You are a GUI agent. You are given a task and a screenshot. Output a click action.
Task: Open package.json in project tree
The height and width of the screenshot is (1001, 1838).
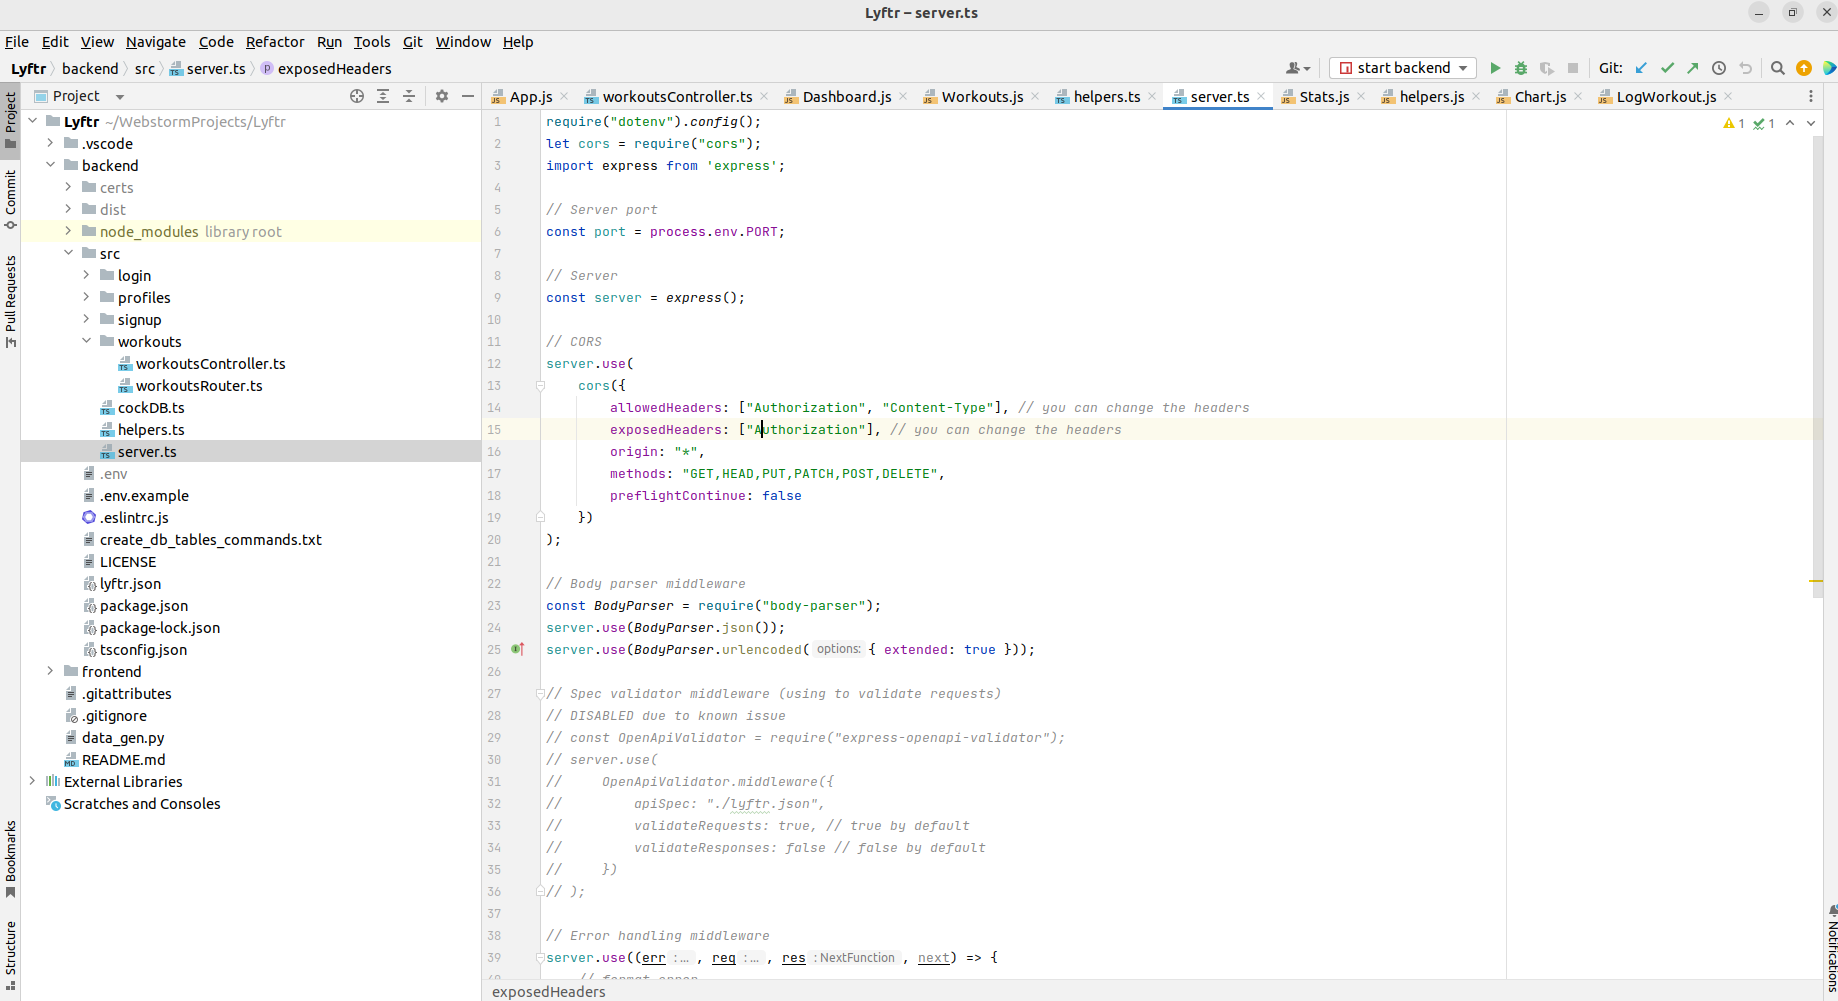click(144, 606)
